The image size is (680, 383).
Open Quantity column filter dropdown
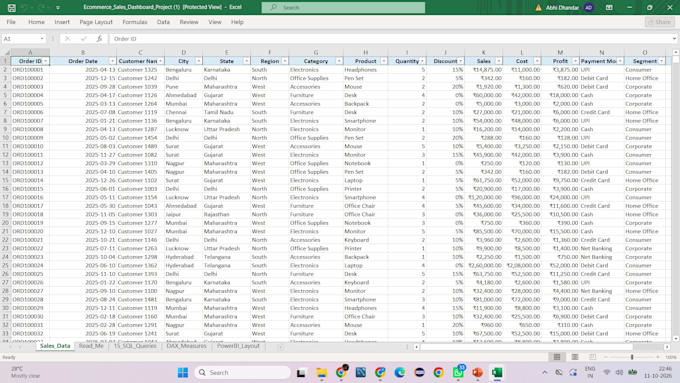[422, 61]
